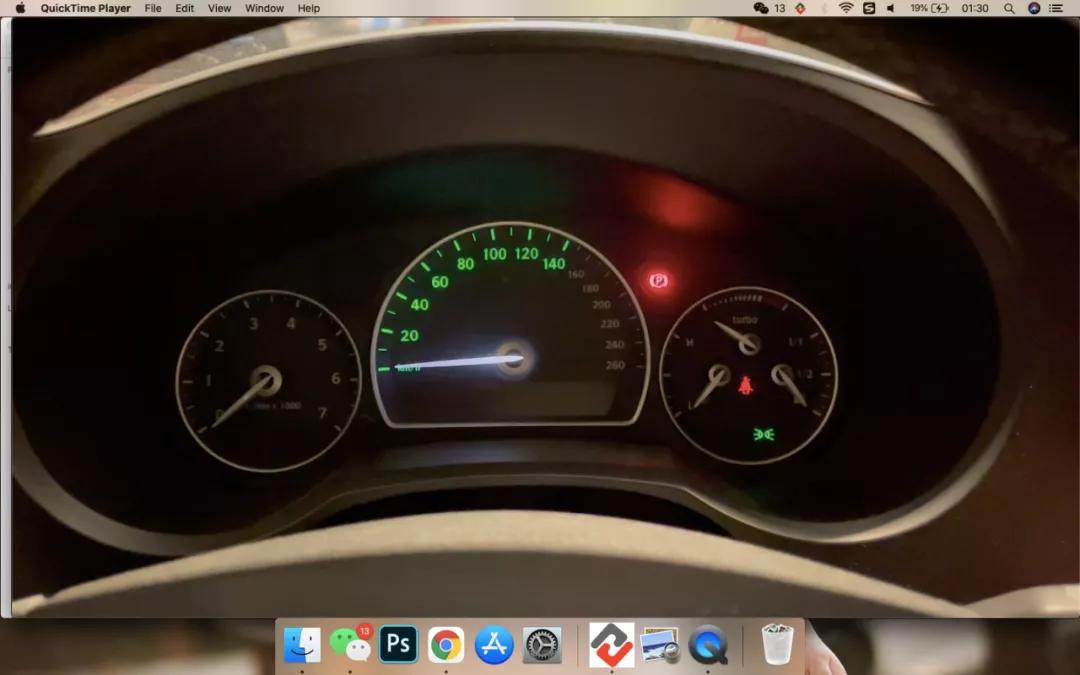Open Finder from the Dock
The width and height of the screenshot is (1080, 675).
302,645
